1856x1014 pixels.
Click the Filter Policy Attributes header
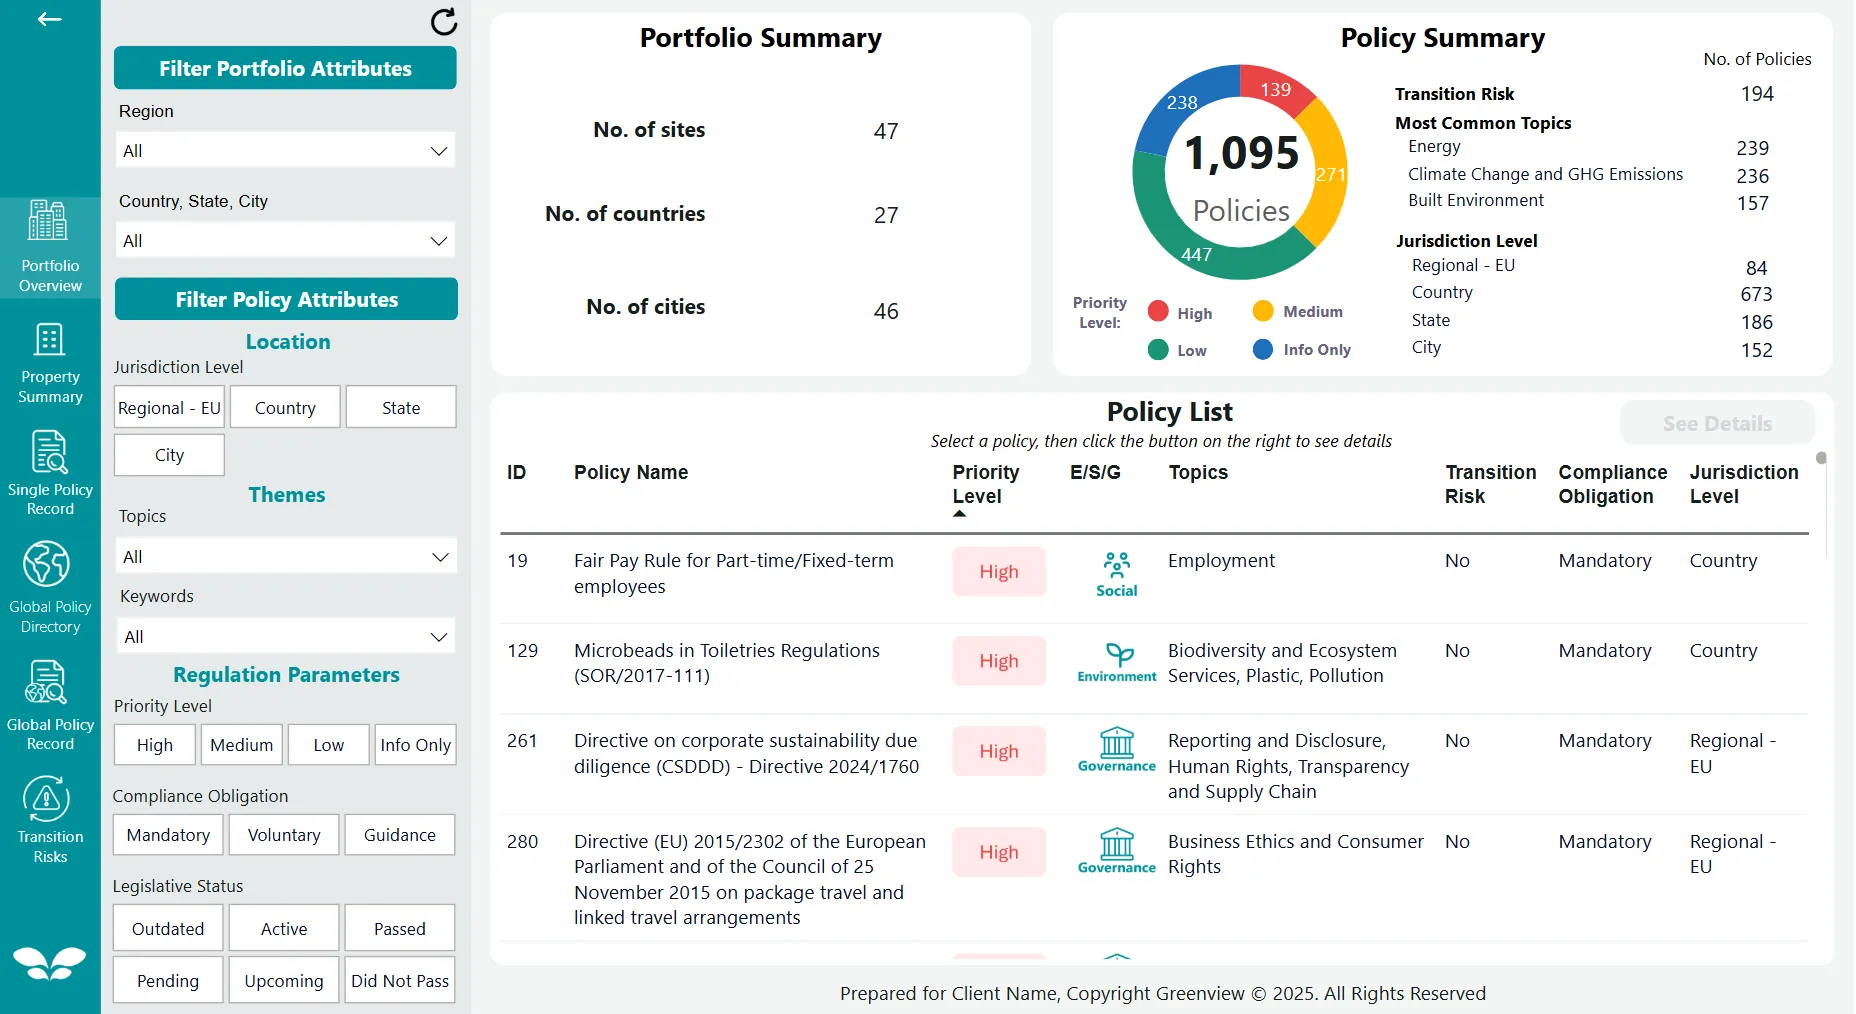[285, 298]
